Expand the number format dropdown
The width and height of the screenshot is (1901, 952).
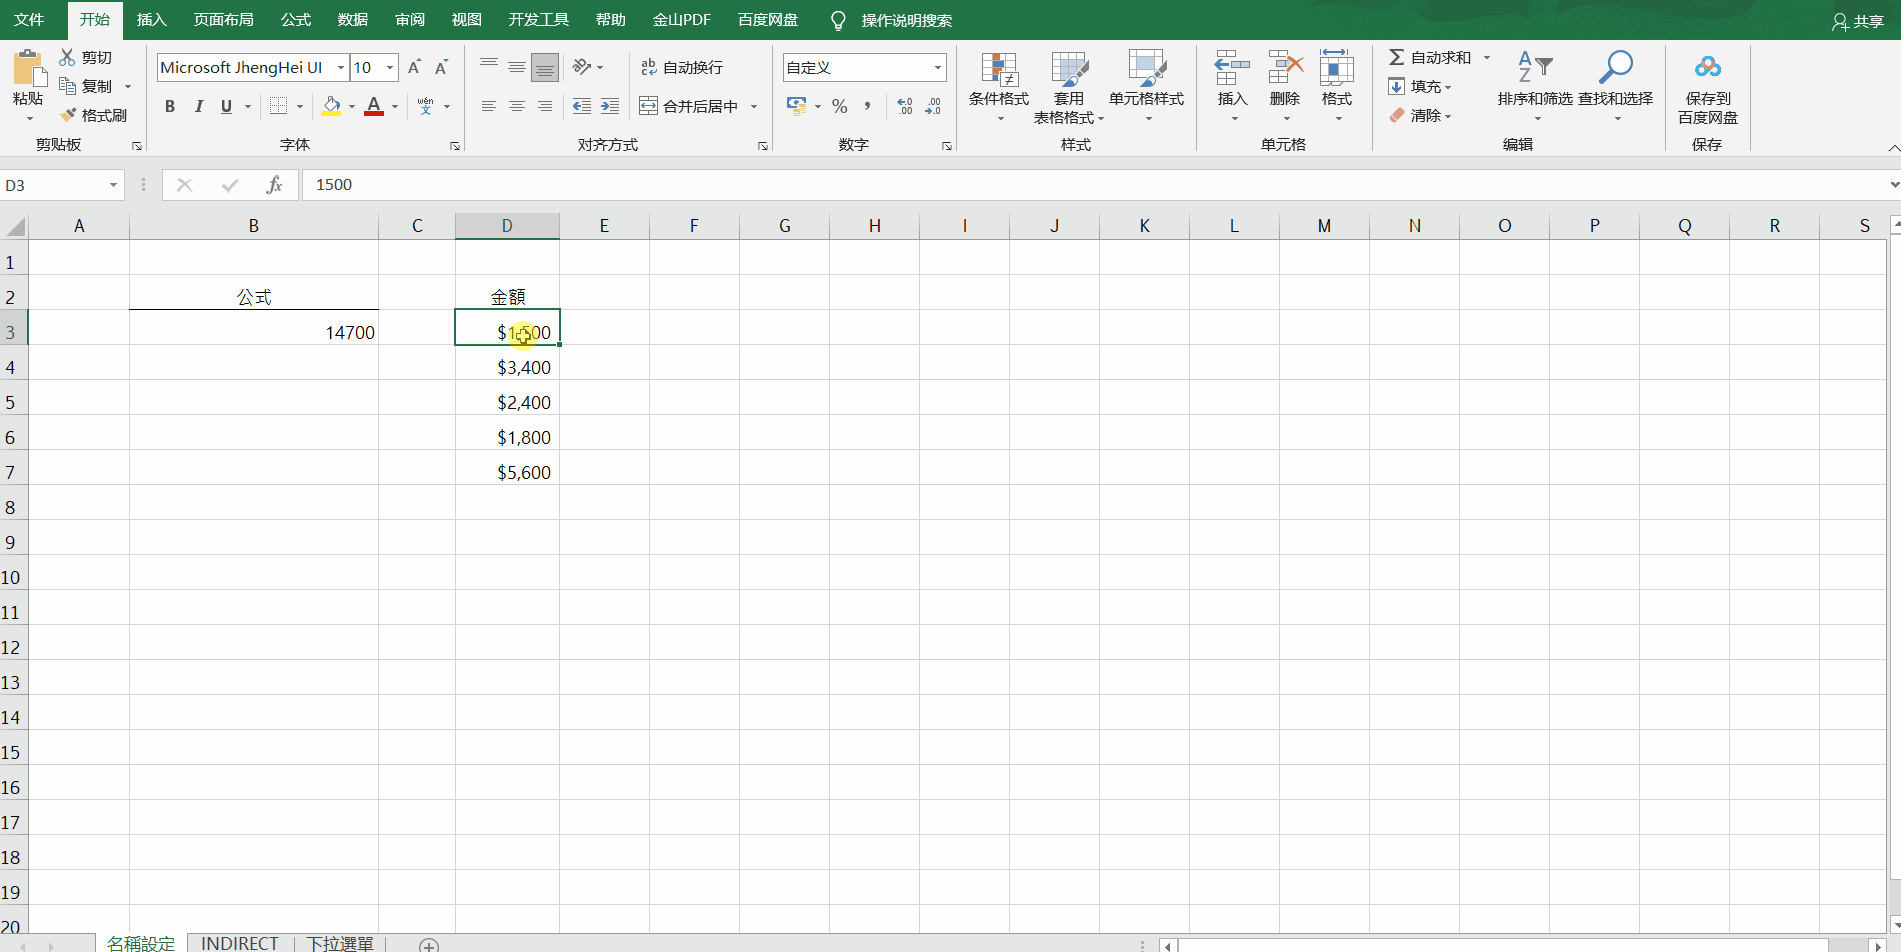(938, 67)
